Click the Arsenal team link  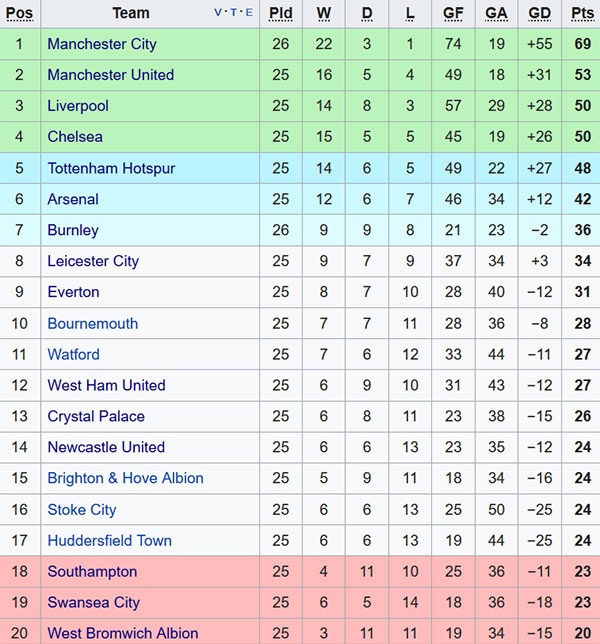coord(73,199)
